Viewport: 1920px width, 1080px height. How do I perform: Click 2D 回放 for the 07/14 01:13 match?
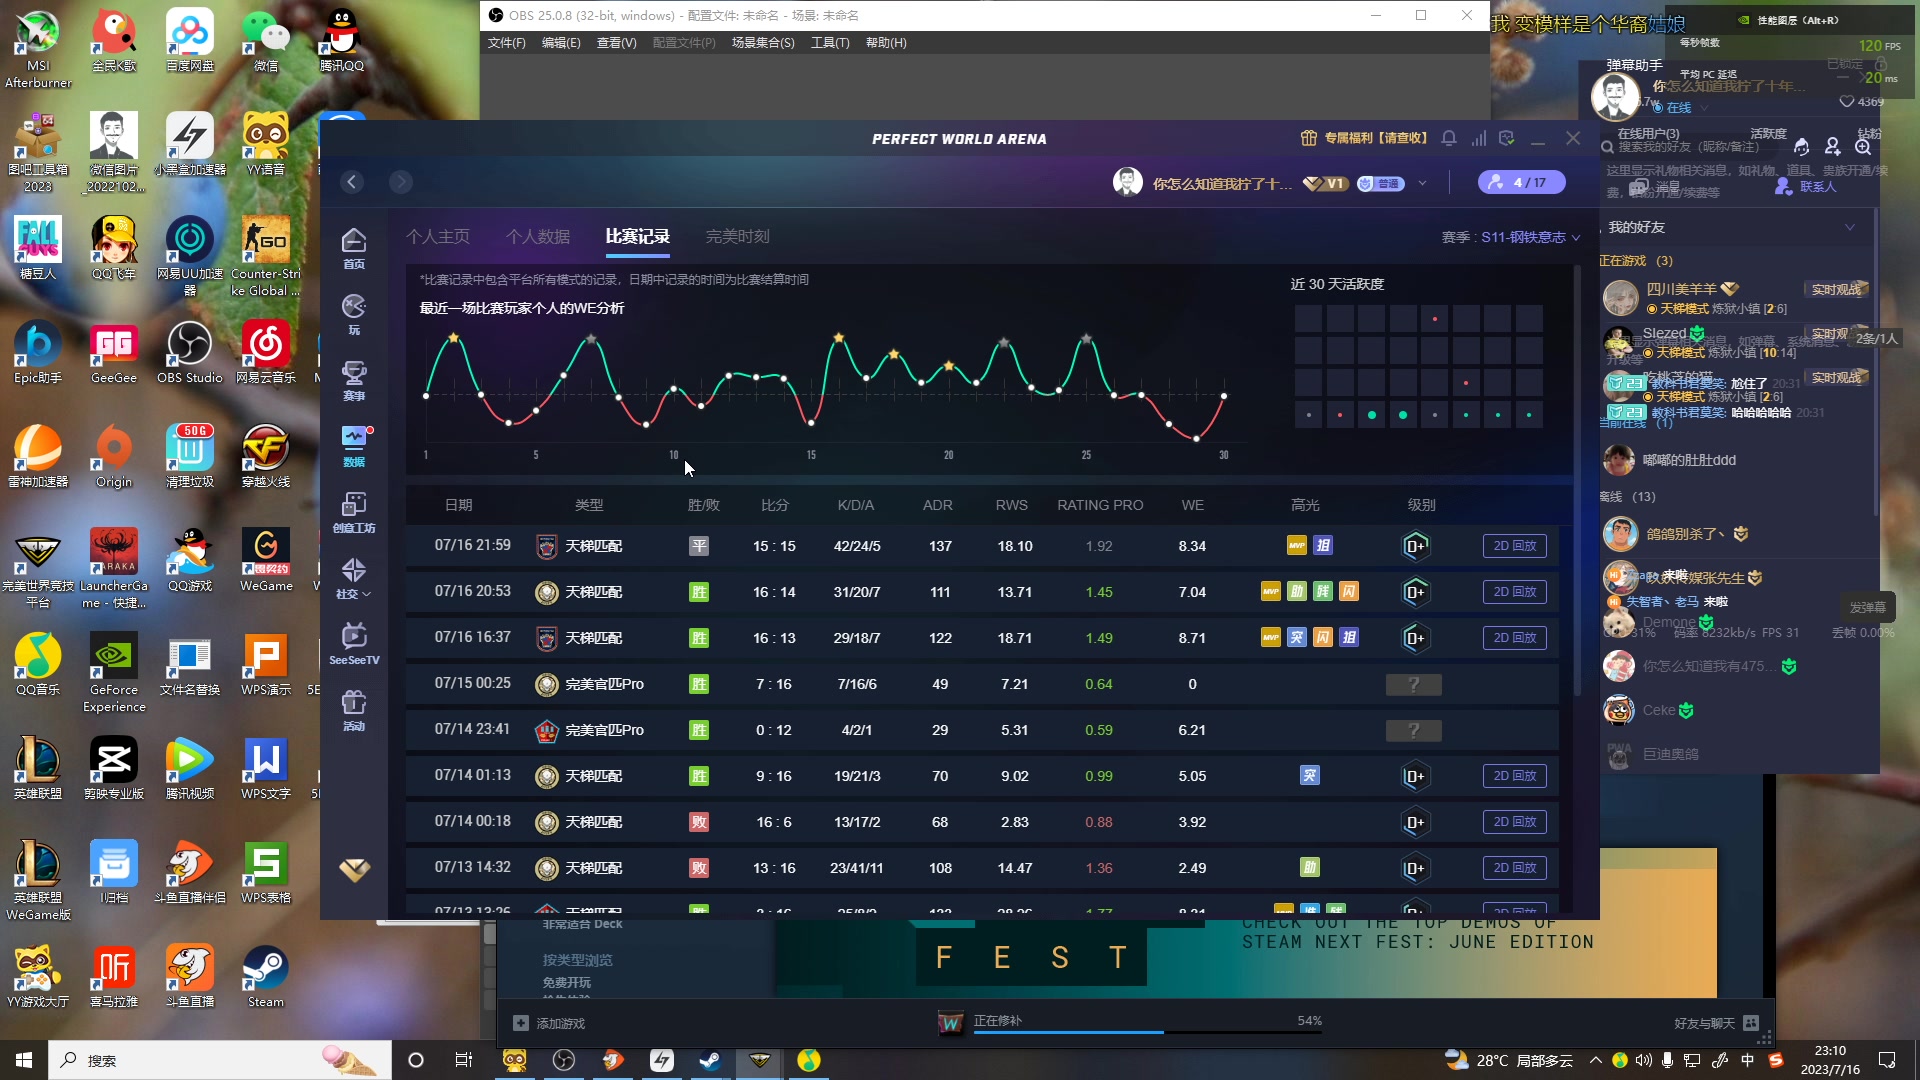[1515, 776]
